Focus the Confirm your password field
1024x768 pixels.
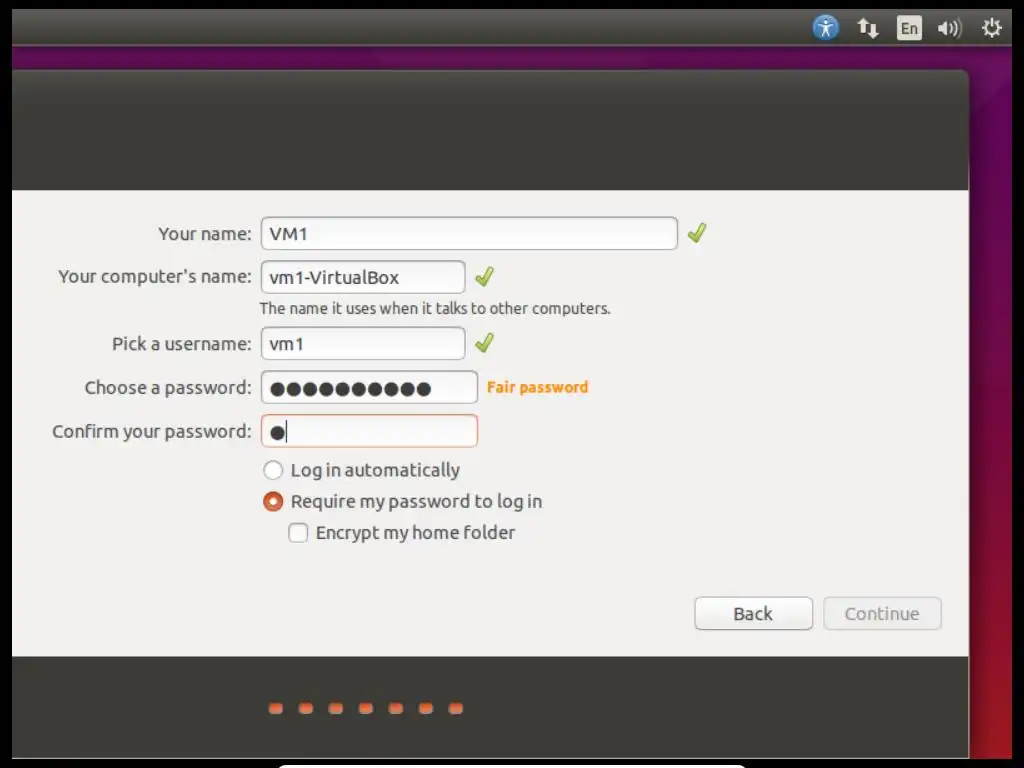point(370,431)
